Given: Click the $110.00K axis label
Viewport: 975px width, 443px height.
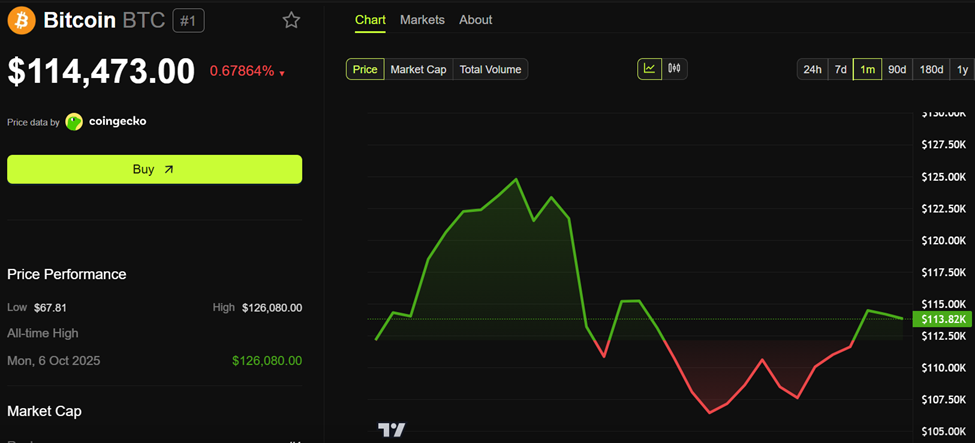Looking at the screenshot, I should click(x=944, y=368).
